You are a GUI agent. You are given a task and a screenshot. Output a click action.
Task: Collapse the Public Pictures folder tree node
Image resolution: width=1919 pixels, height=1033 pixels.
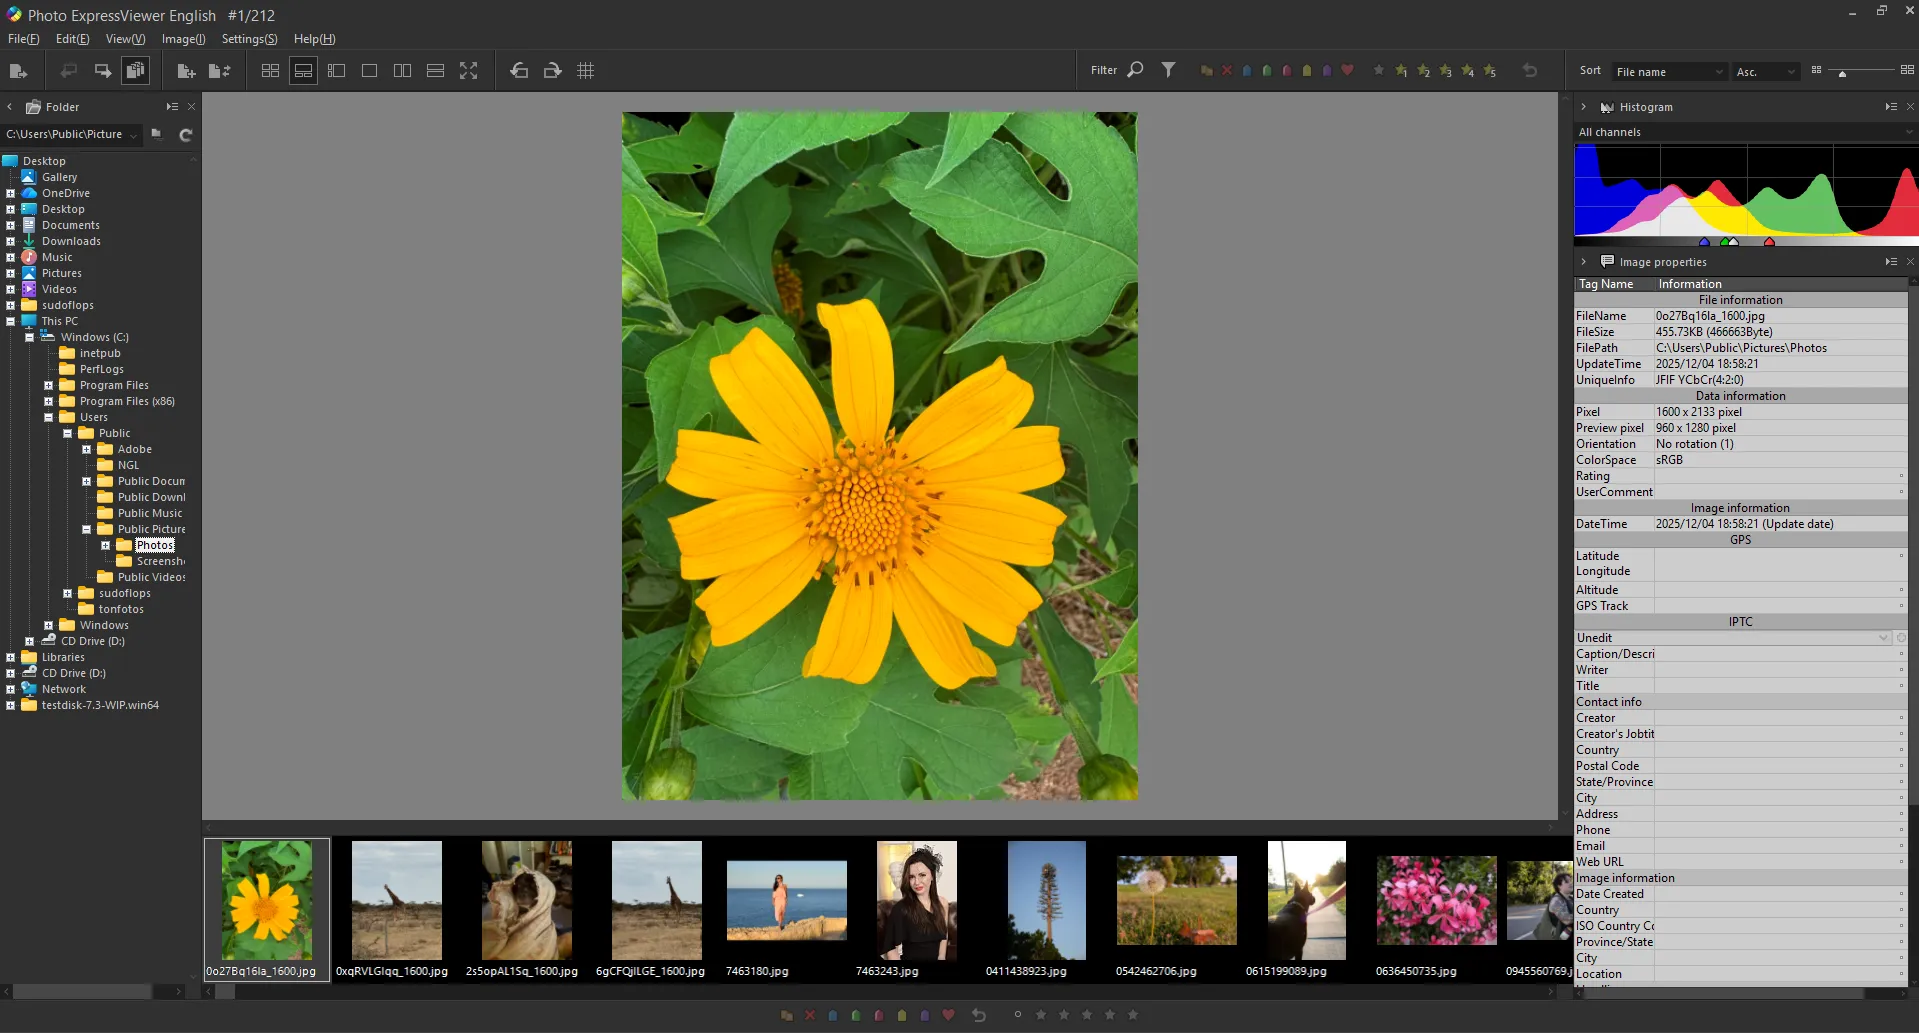tap(87, 529)
